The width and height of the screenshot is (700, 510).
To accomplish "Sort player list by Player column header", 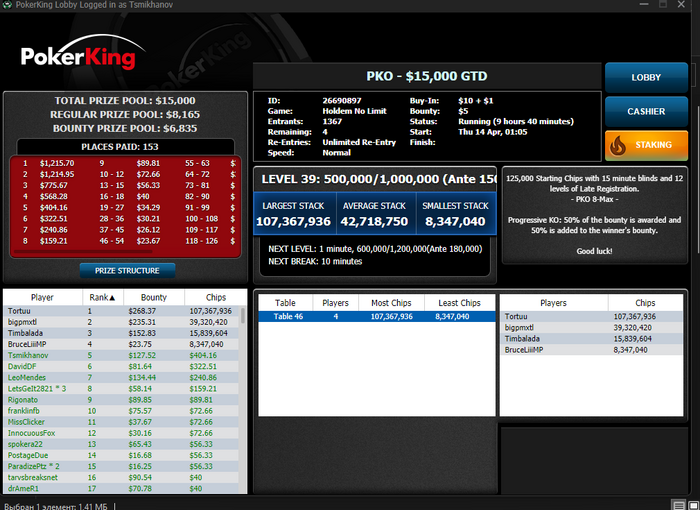I will [x=42, y=297].
